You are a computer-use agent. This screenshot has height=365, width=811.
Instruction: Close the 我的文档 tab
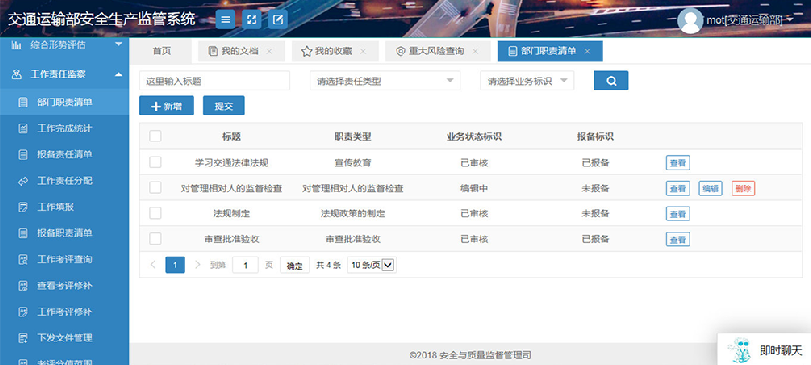tap(269, 51)
